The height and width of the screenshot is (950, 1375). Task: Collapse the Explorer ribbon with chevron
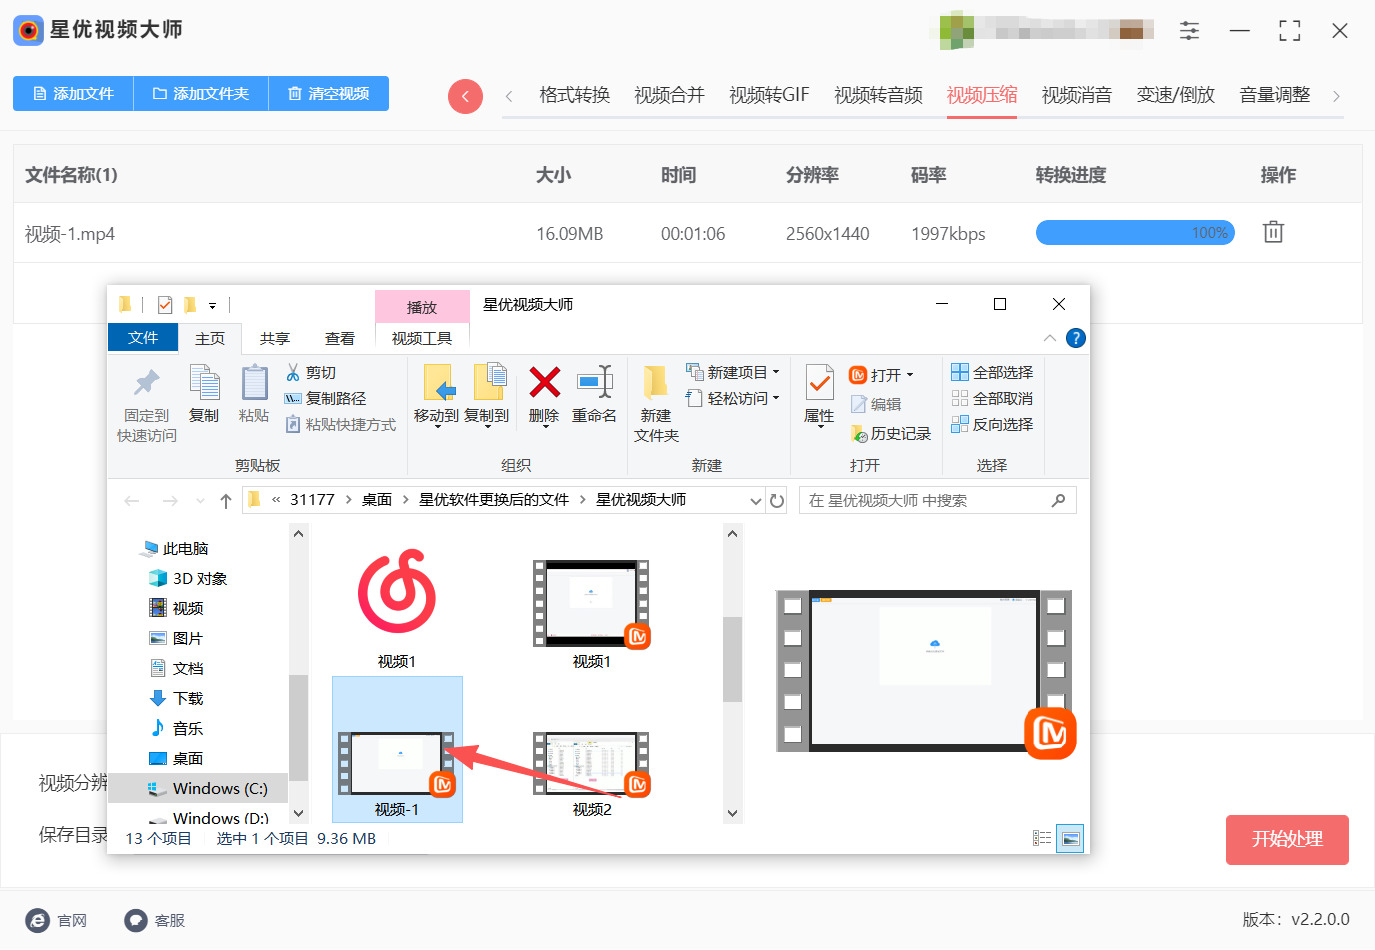(1049, 338)
